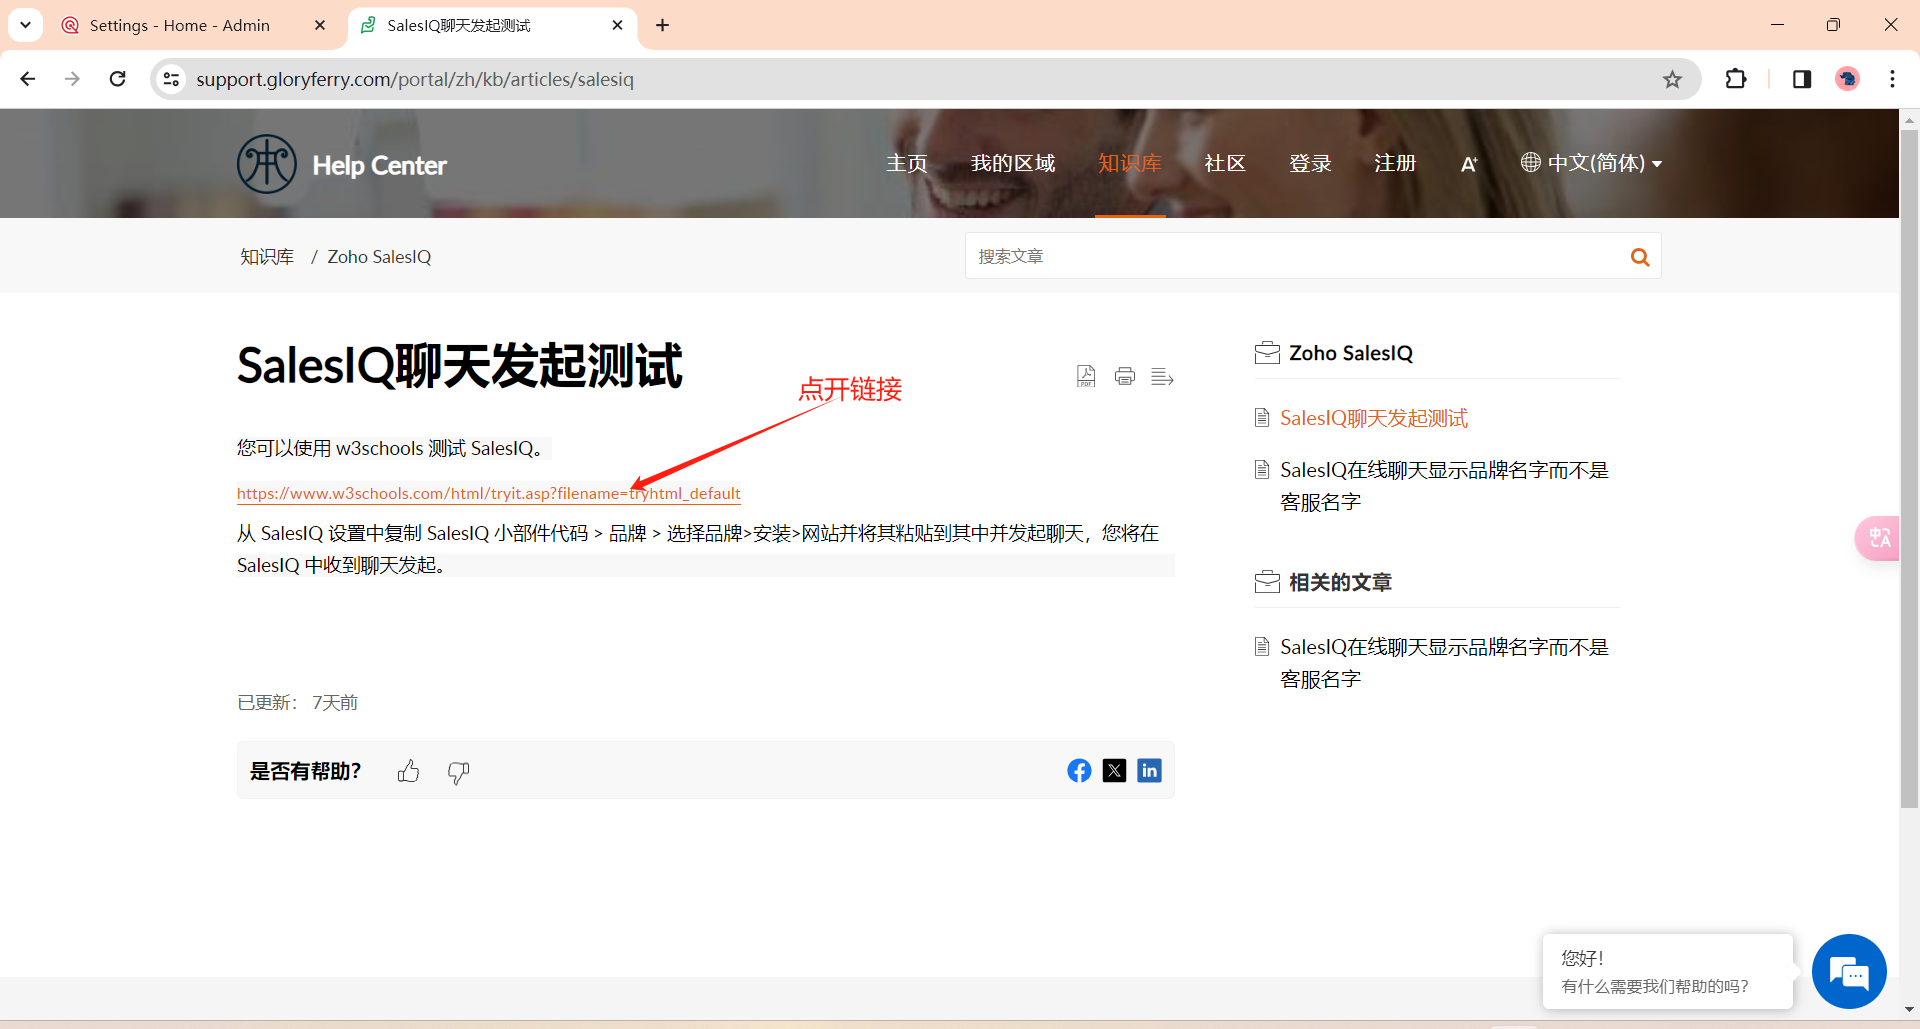1920x1029 pixels.
Task: Reload the page
Action: 118,79
